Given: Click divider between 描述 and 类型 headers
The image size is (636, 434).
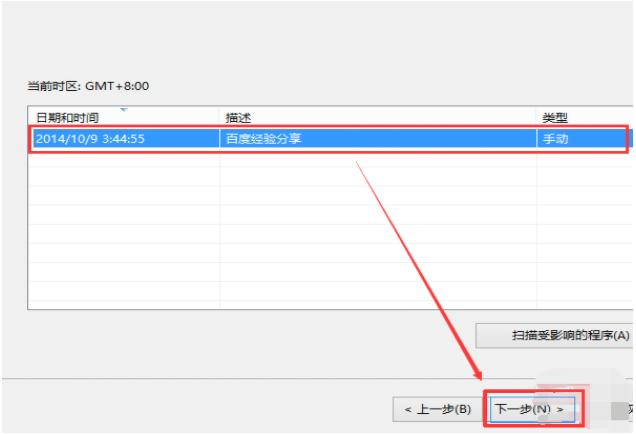Looking at the screenshot, I should pos(537,118).
